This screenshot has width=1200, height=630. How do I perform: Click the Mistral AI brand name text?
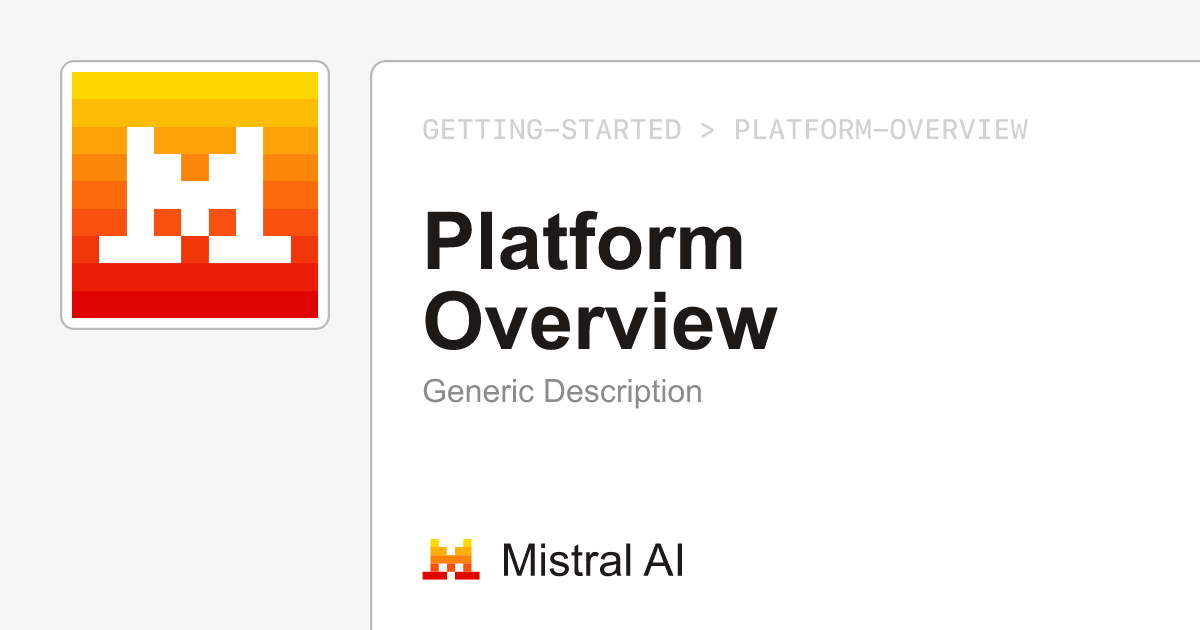point(593,560)
